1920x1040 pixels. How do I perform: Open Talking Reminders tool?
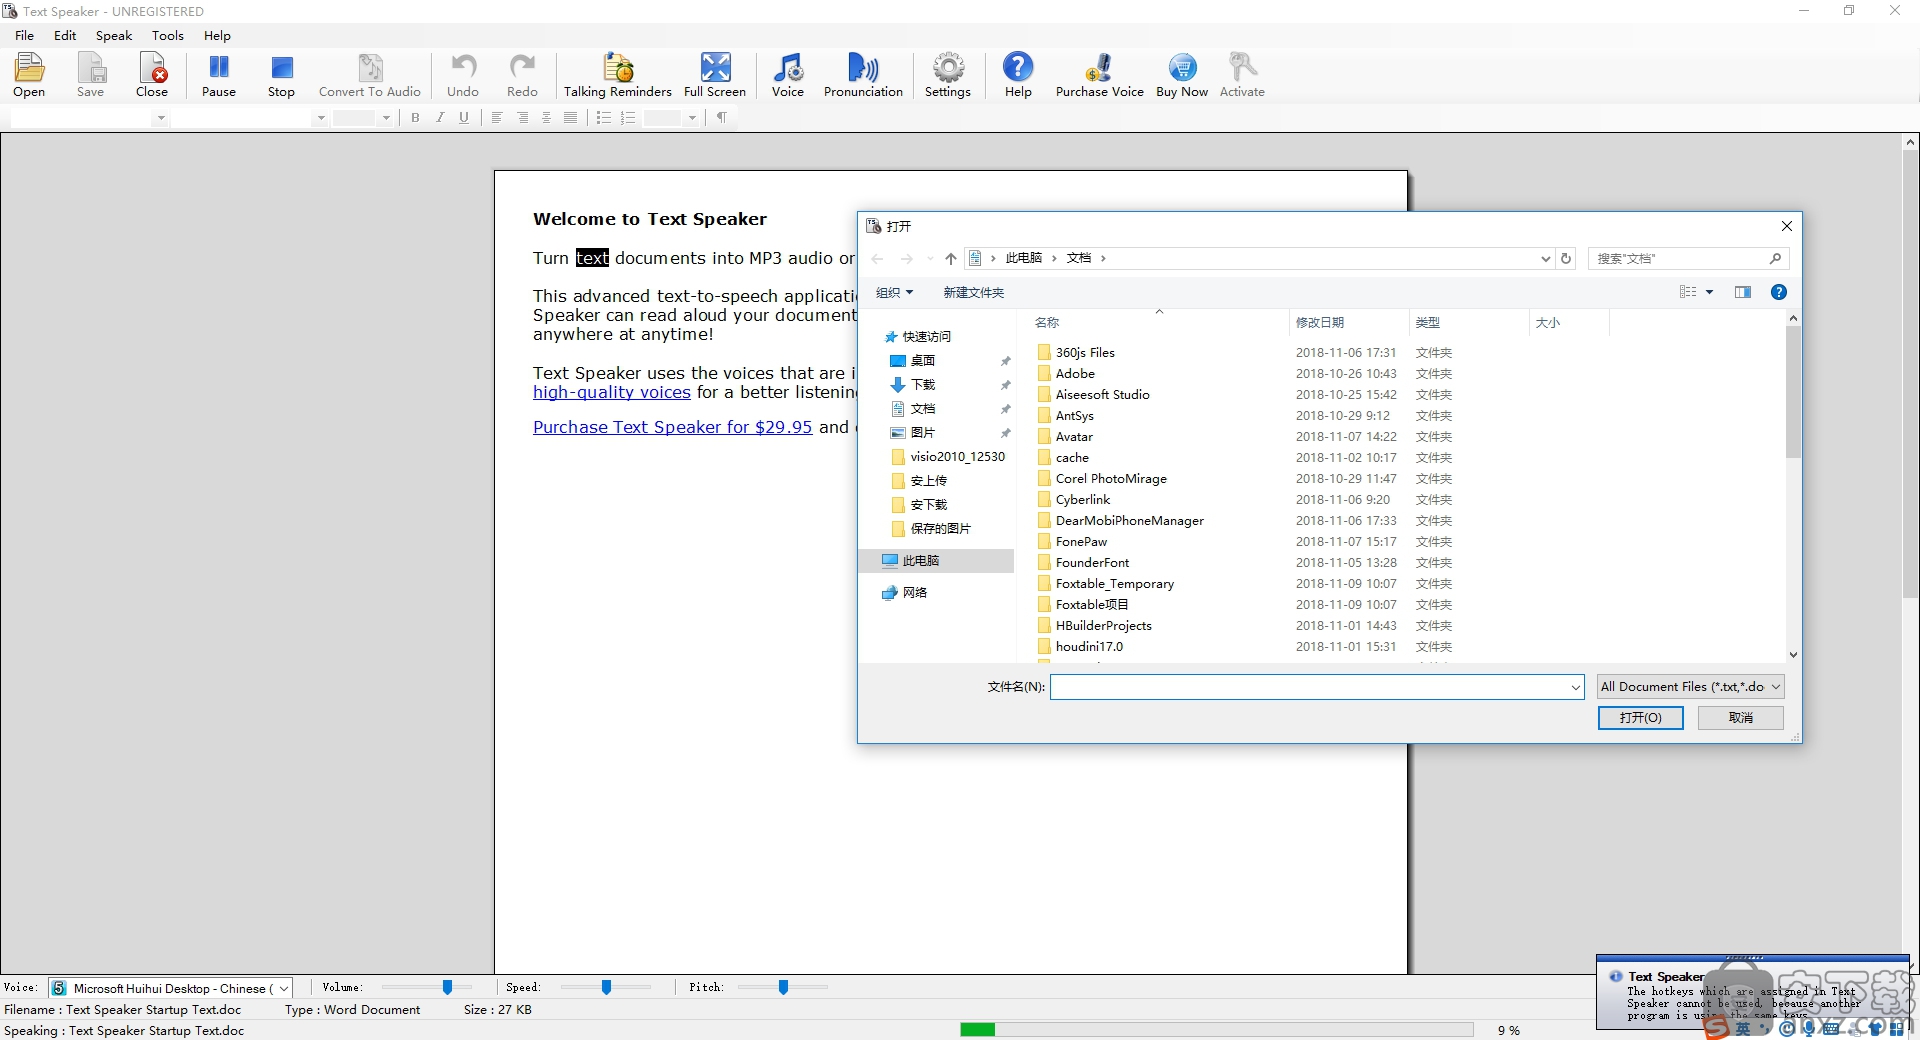point(618,75)
